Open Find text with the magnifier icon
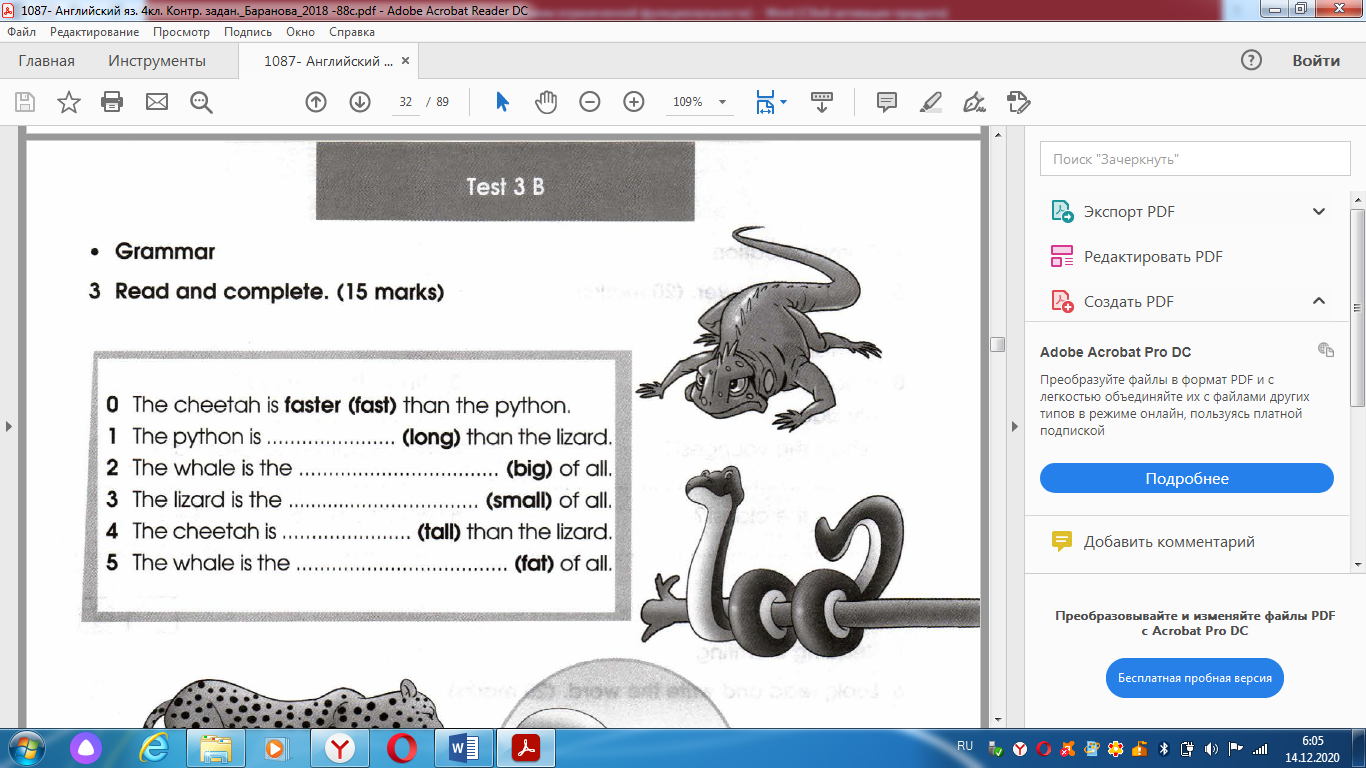This screenshot has width=1366, height=768. coord(201,102)
